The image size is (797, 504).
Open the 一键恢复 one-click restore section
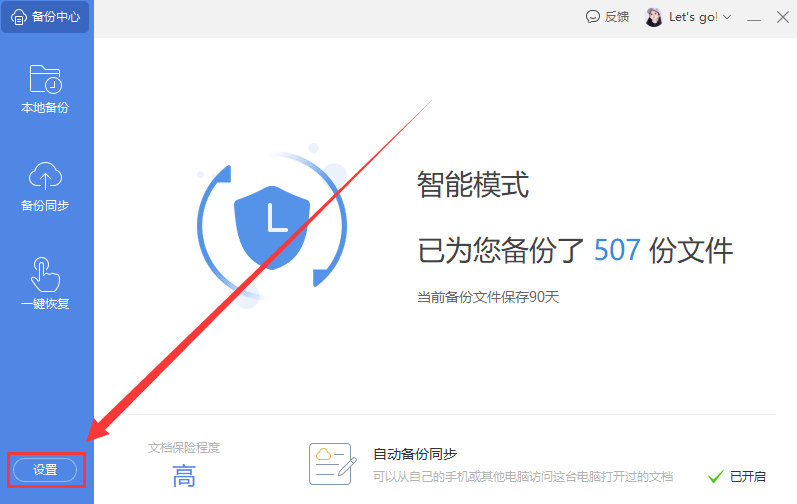pyautogui.click(x=45, y=284)
